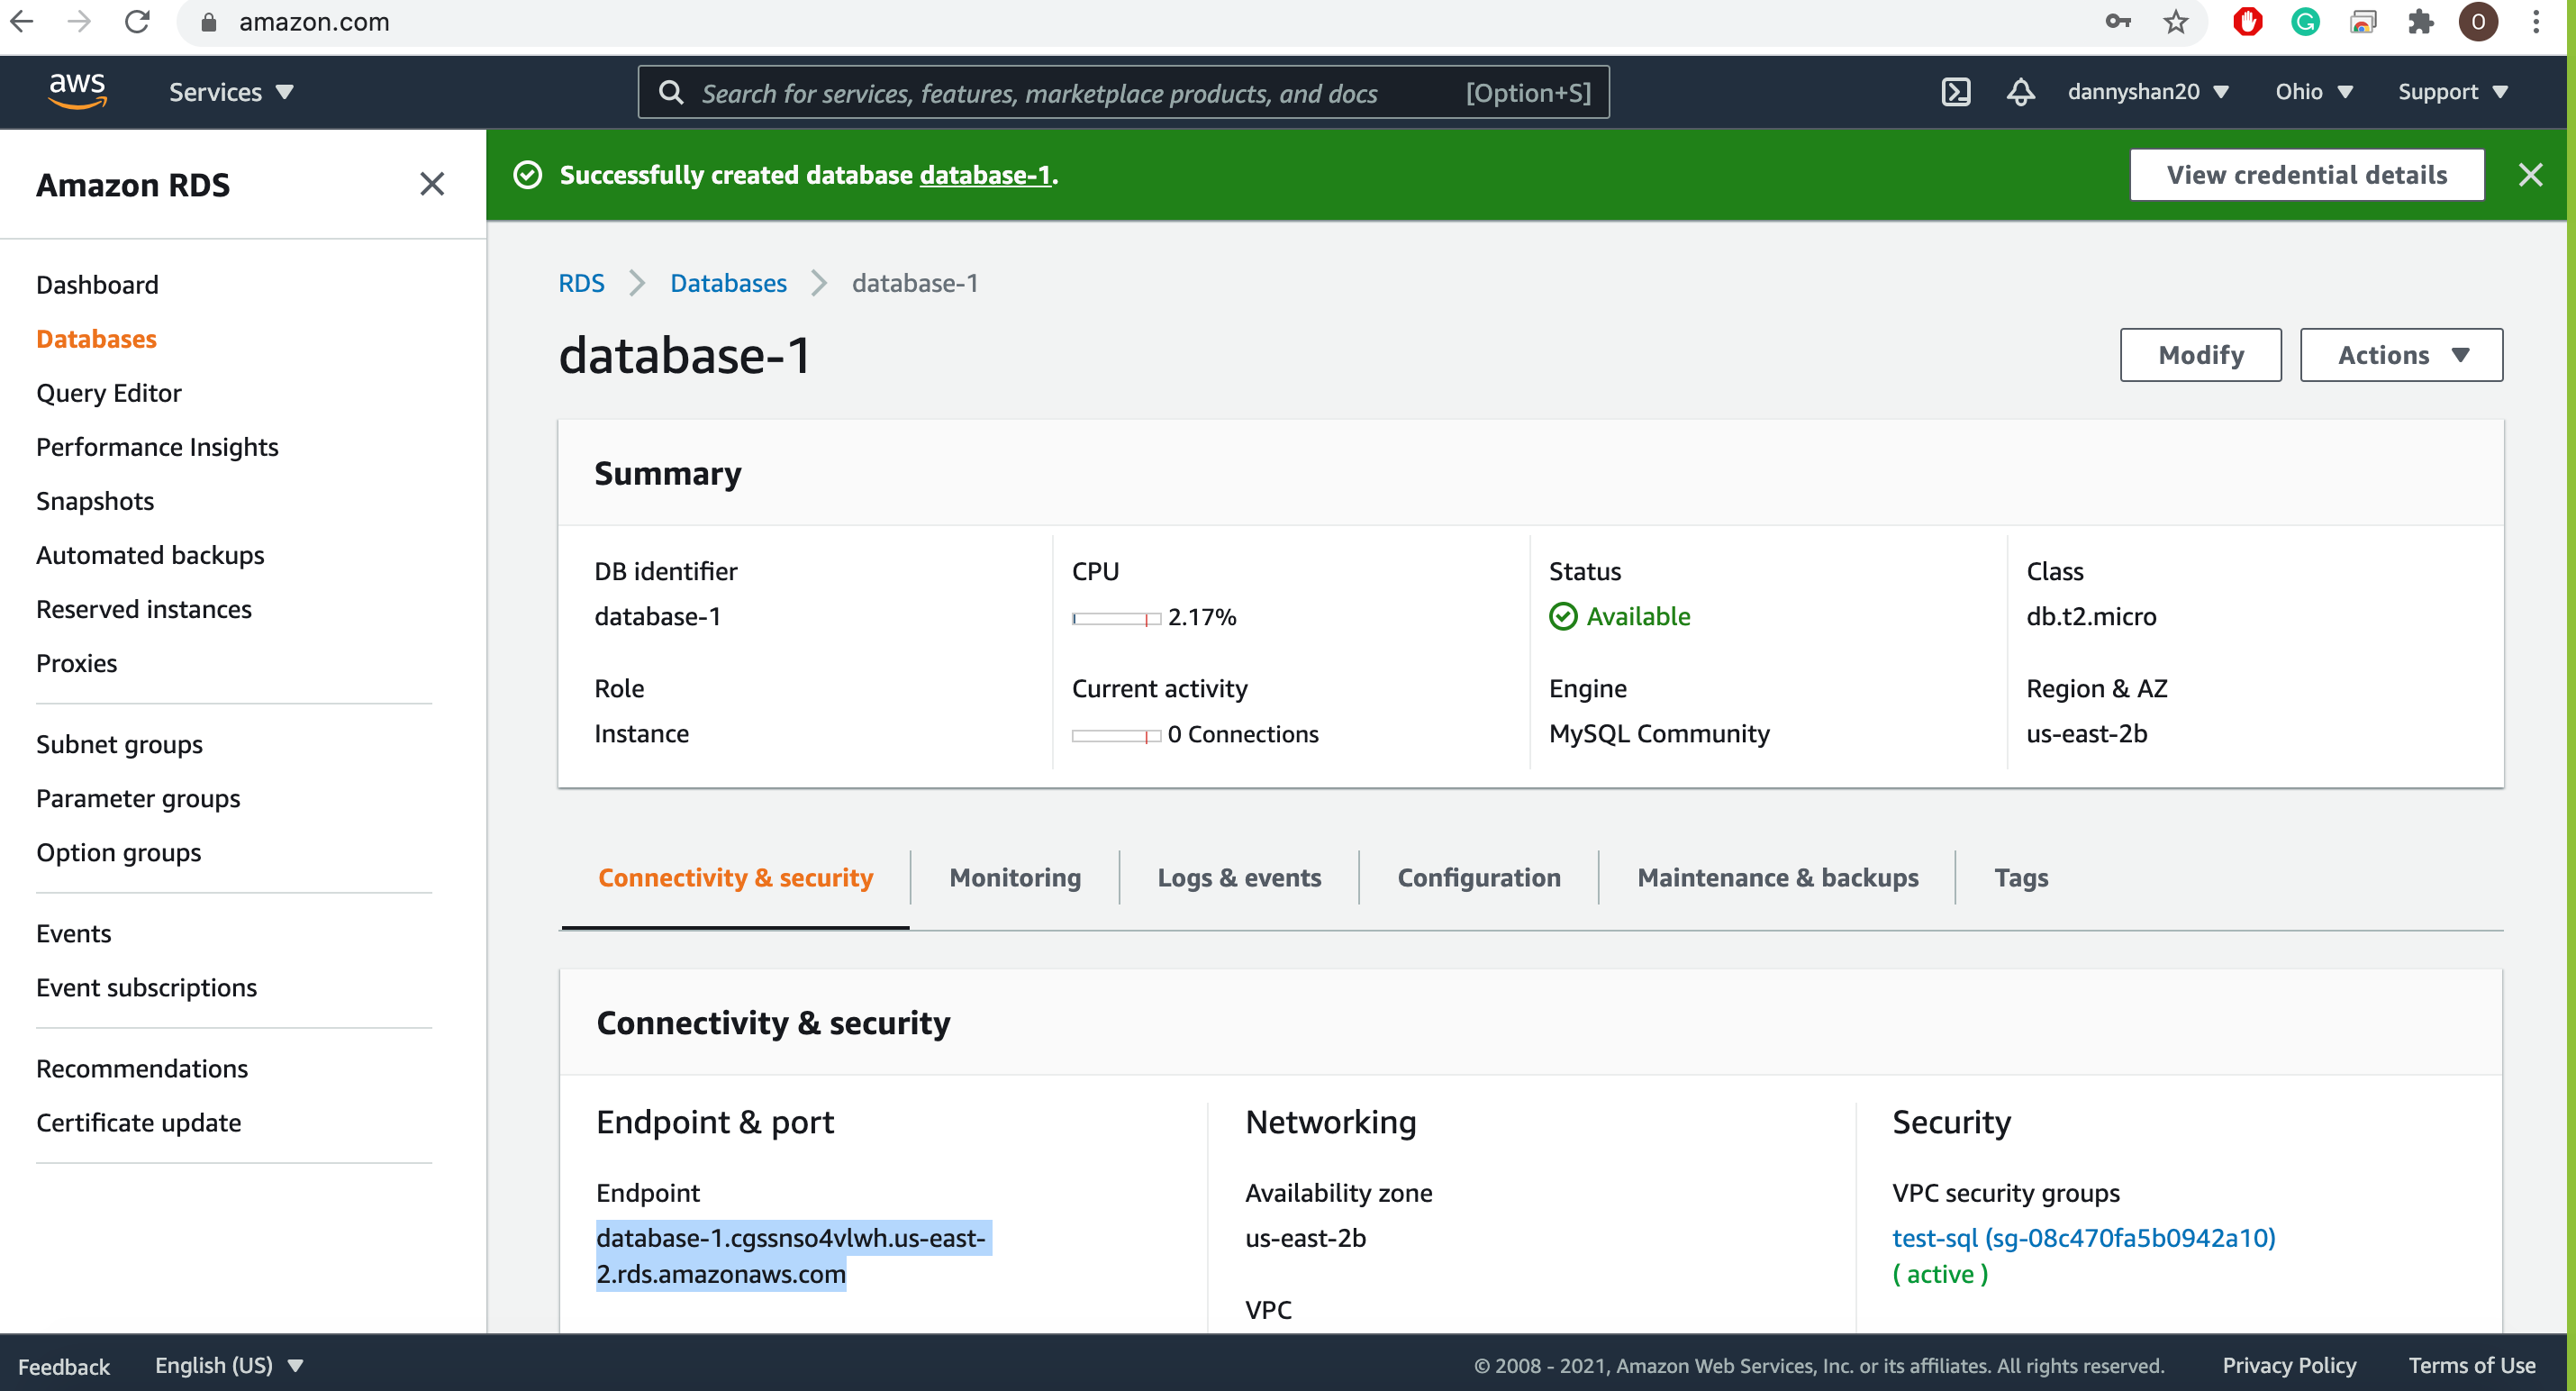Switch to the Monitoring tab
The image size is (2576, 1391).
point(1014,877)
